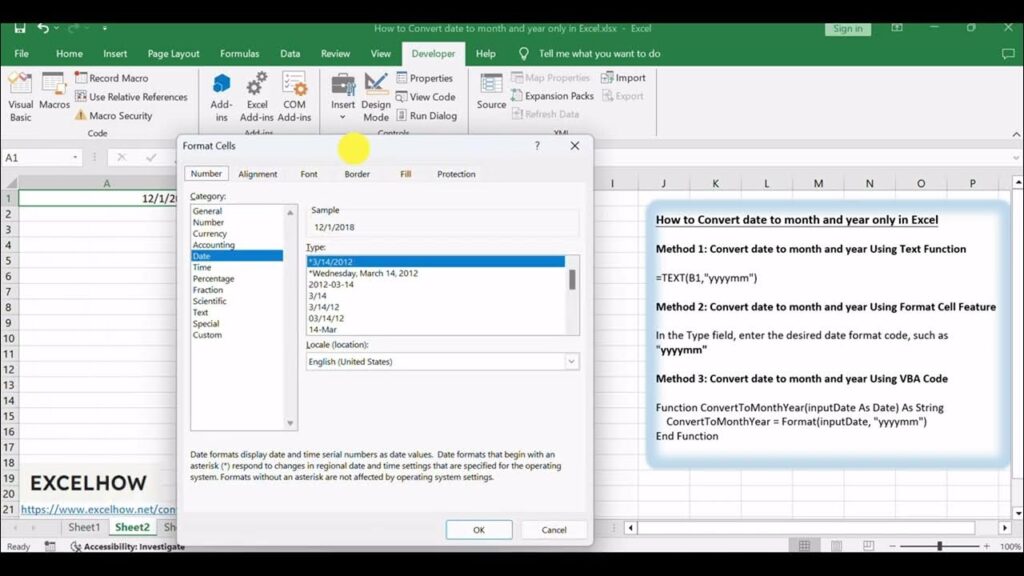The width and height of the screenshot is (1024, 576).
Task: Open the File tab
Action: (x=22, y=54)
